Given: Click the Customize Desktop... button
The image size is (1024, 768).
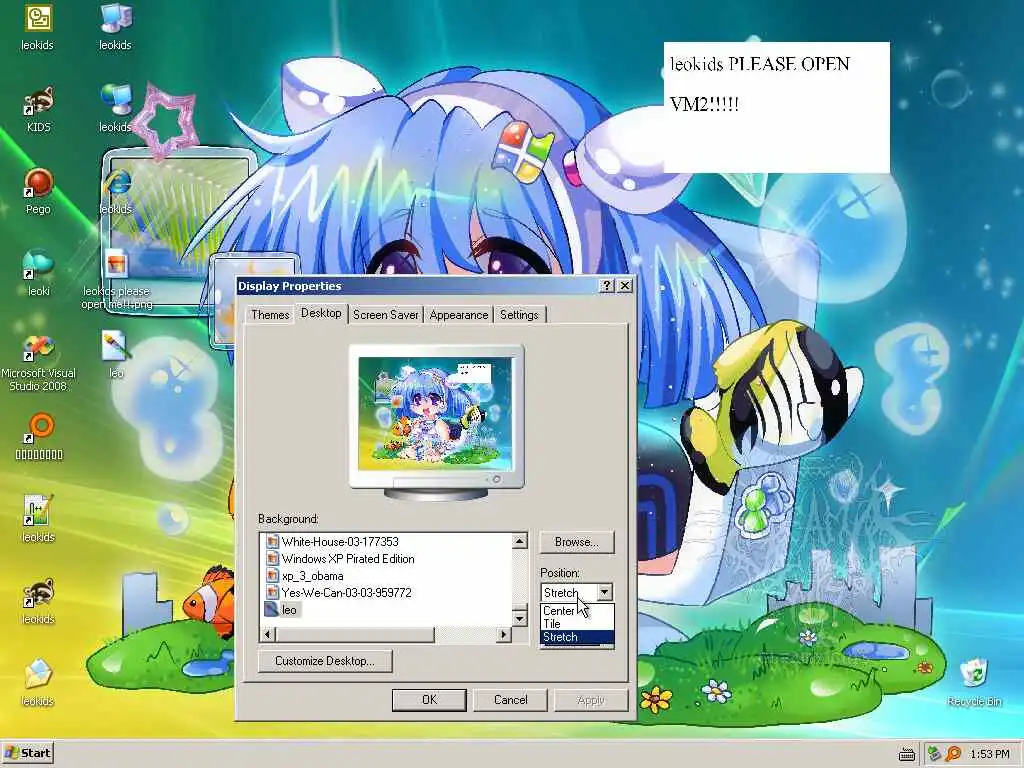Looking at the screenshot, I should [325, 661].
